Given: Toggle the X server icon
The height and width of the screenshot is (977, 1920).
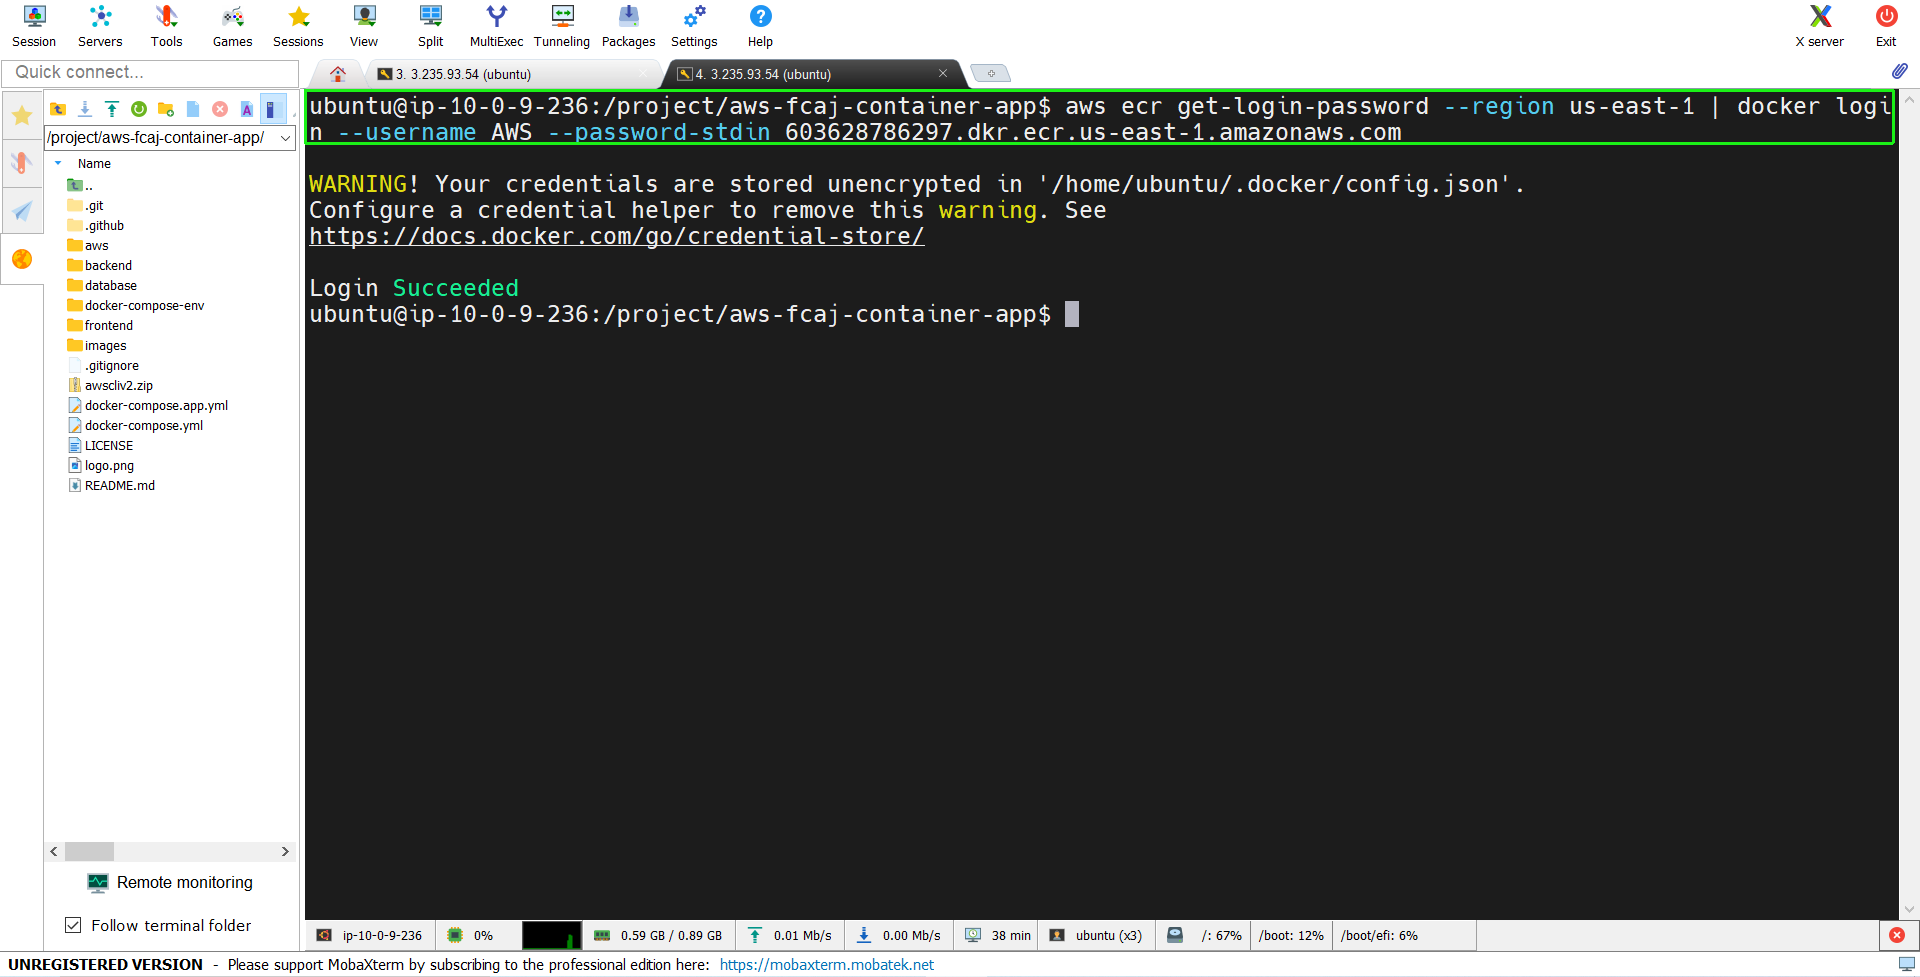Looking at the screenshot, I should [1819, 27].
